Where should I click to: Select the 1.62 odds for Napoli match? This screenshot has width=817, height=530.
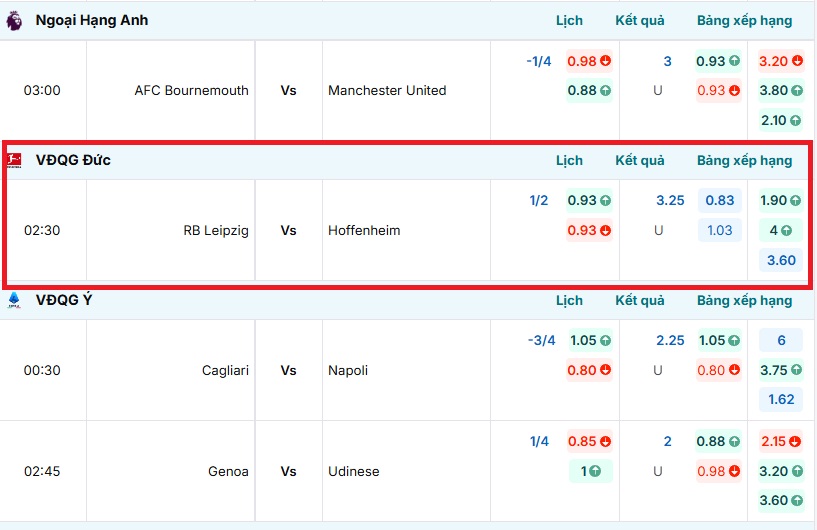pos(781,400)
